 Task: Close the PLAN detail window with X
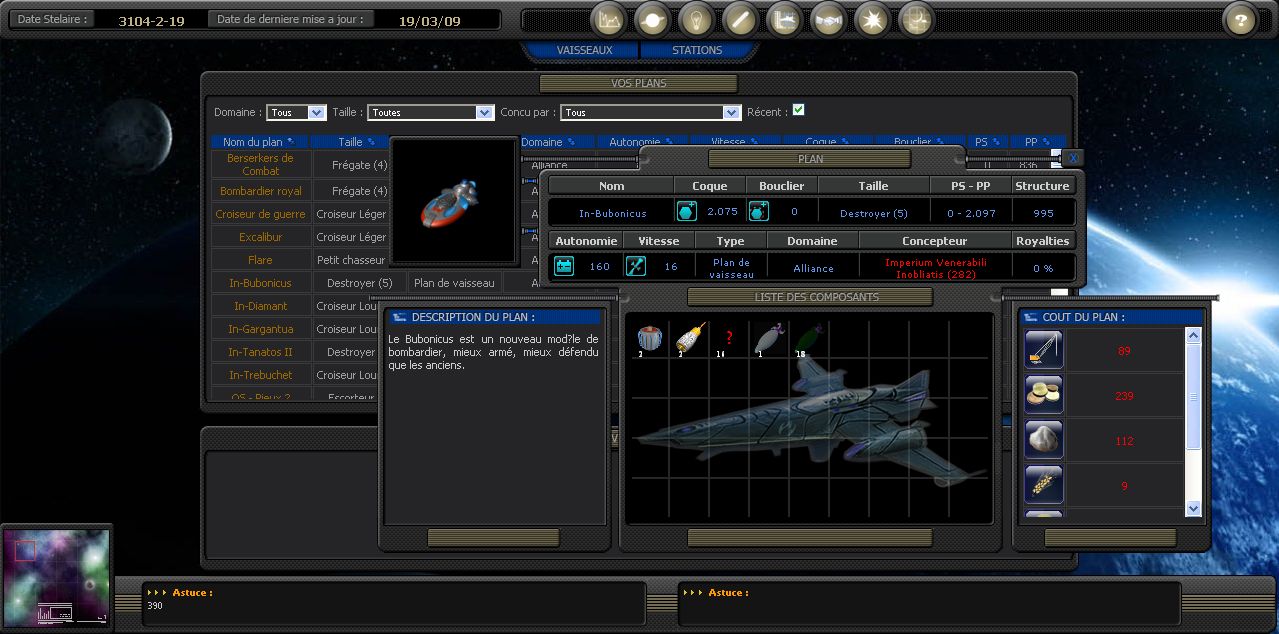coord(1072,158)
